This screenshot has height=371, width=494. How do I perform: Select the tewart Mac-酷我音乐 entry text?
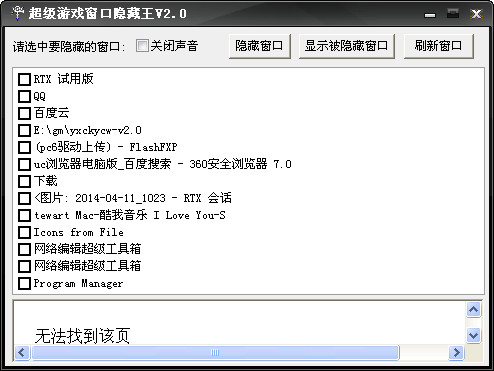click(x=90, y=215)
